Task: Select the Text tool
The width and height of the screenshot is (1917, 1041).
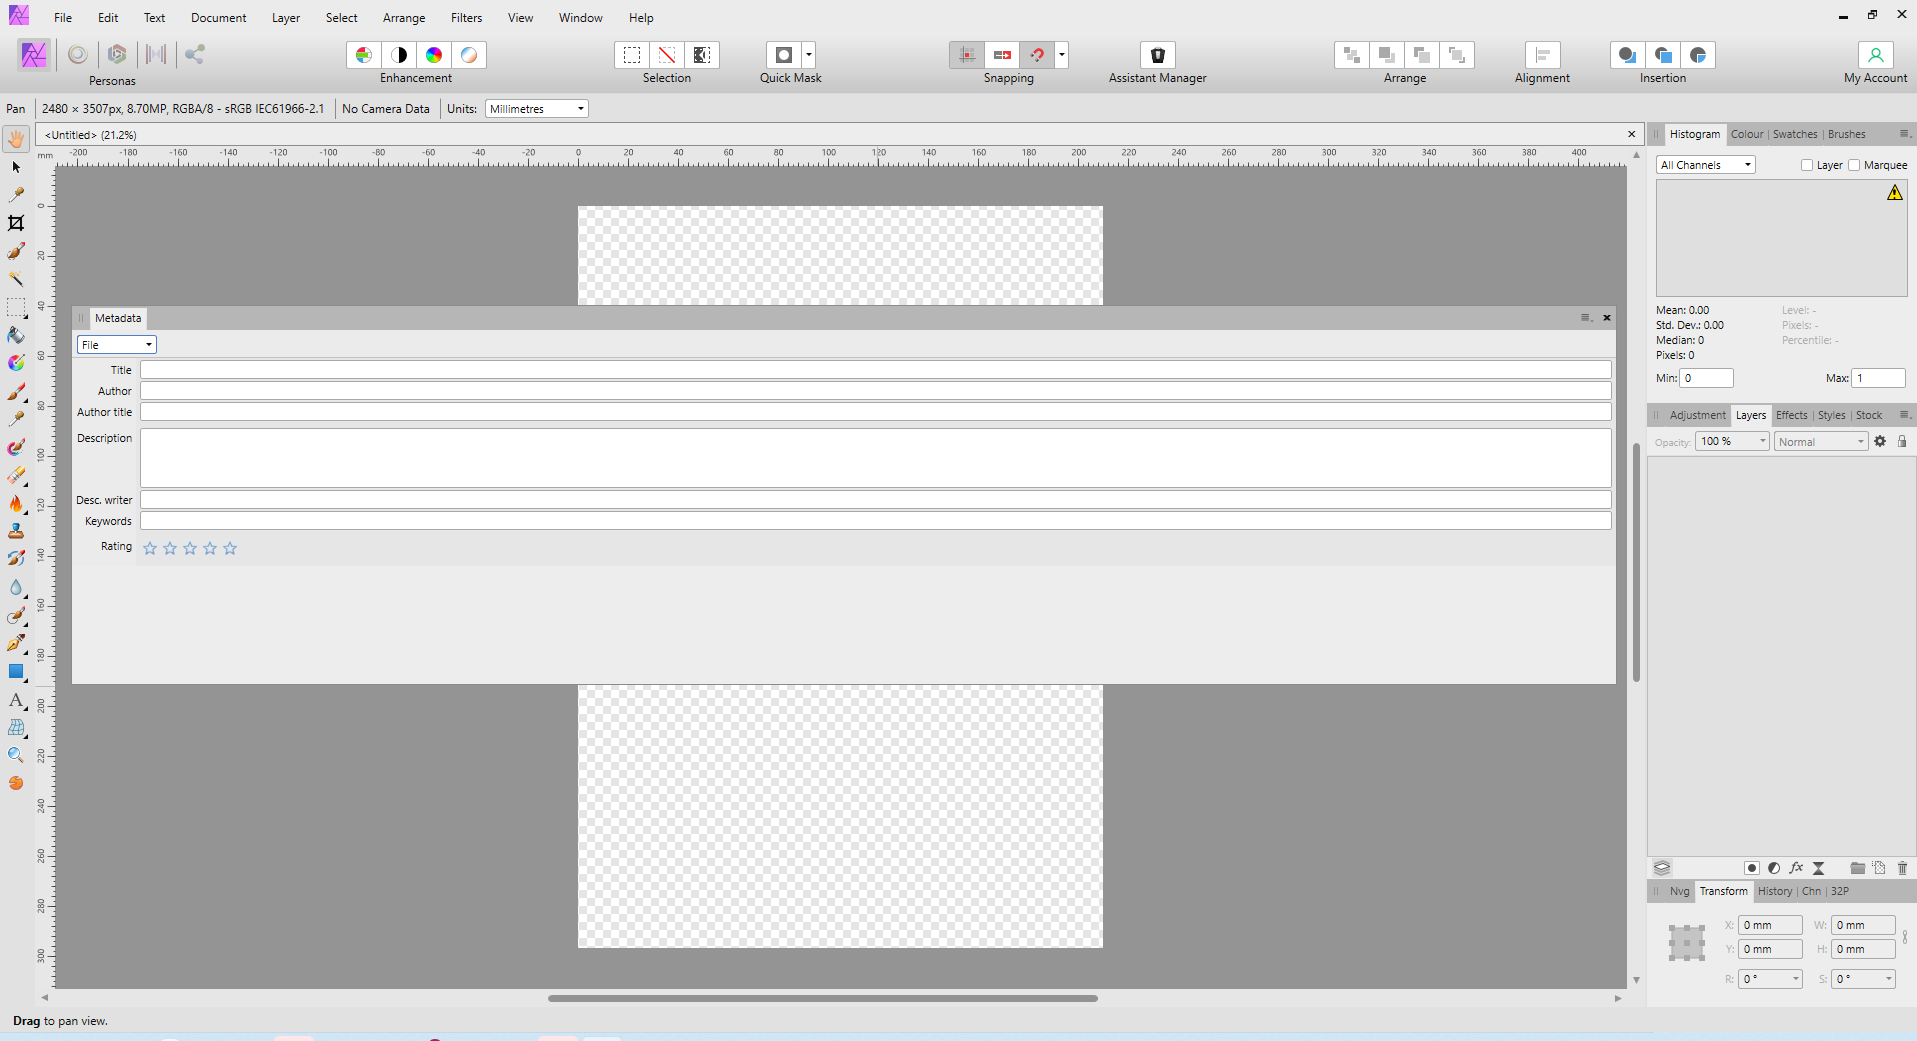Action: (16, 701)
